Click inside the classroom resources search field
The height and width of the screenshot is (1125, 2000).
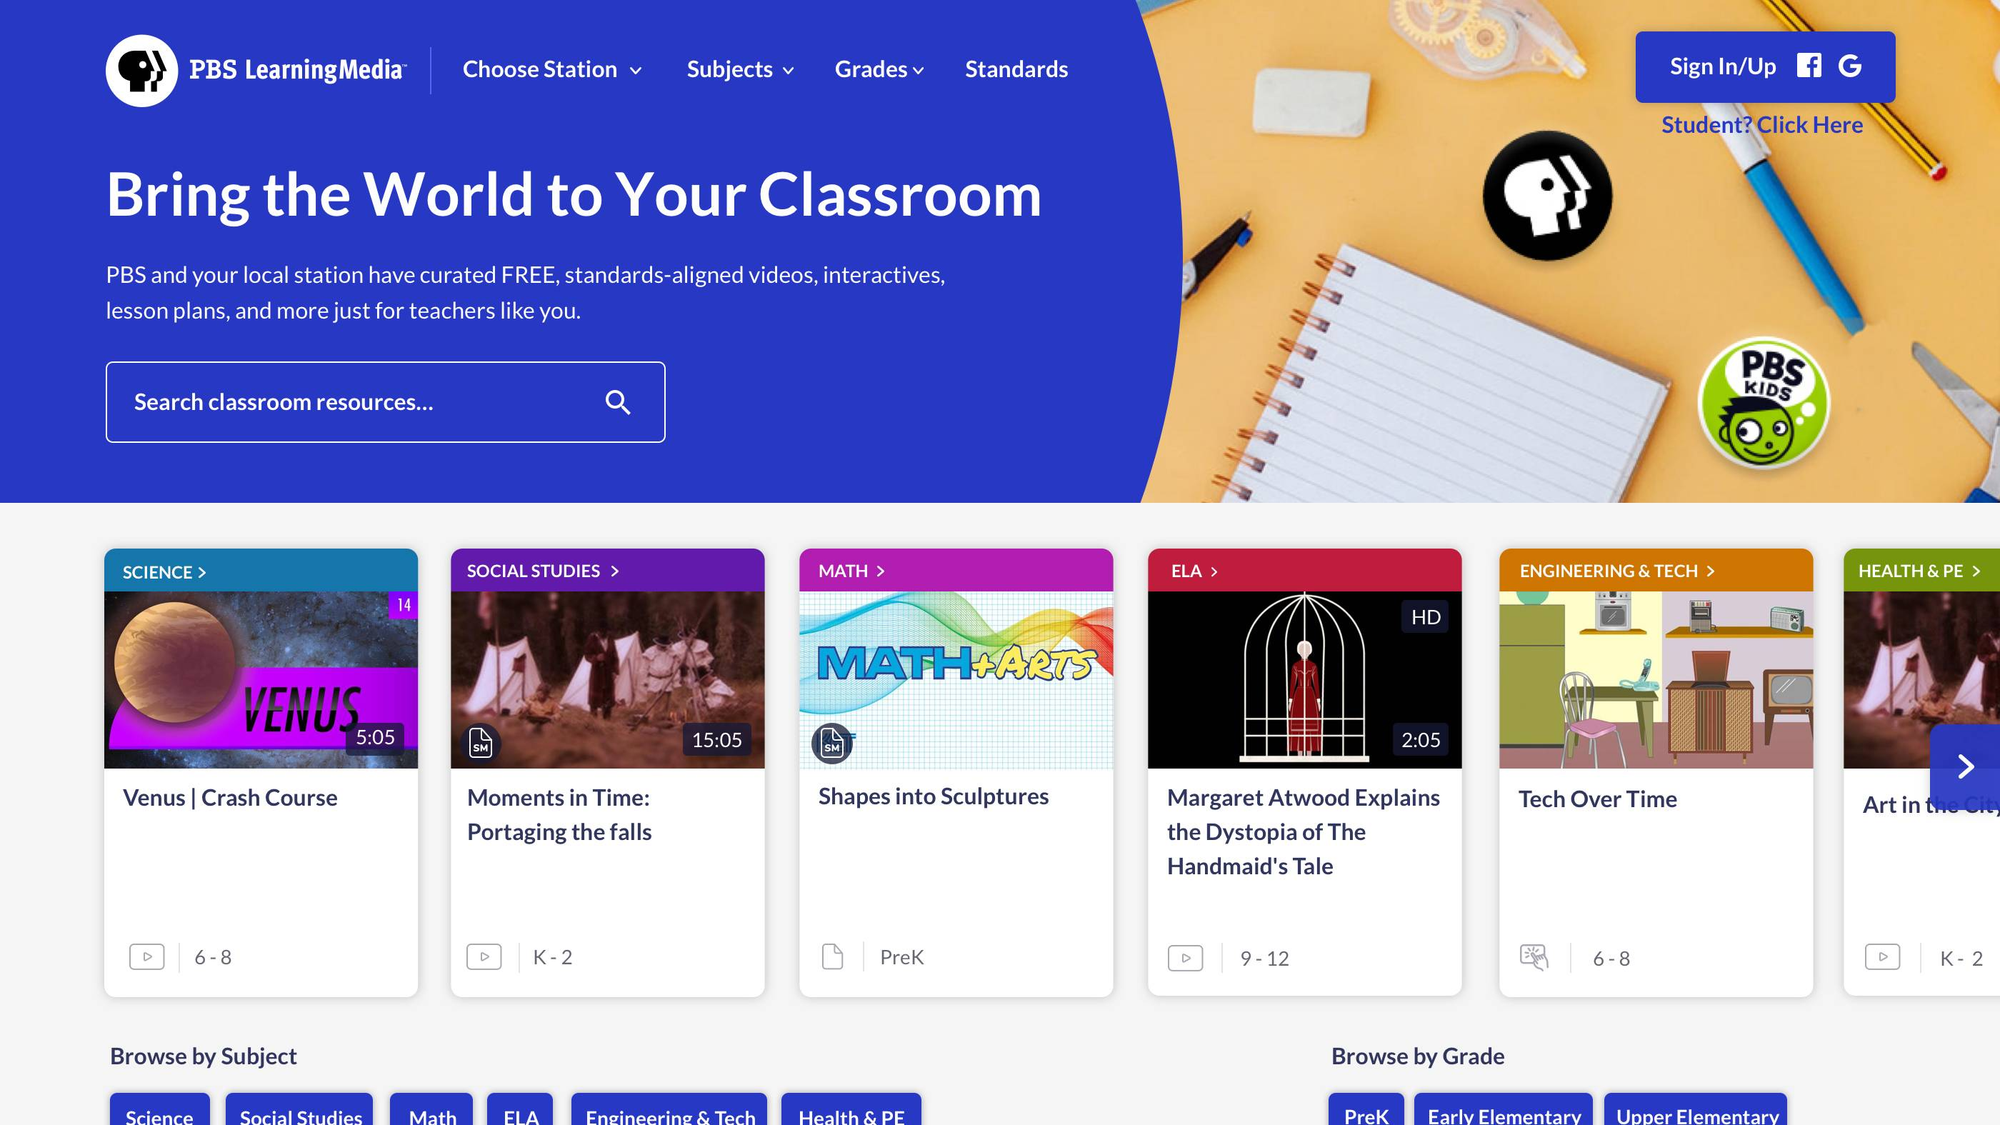pyautogui.click(x=350, y=401)
